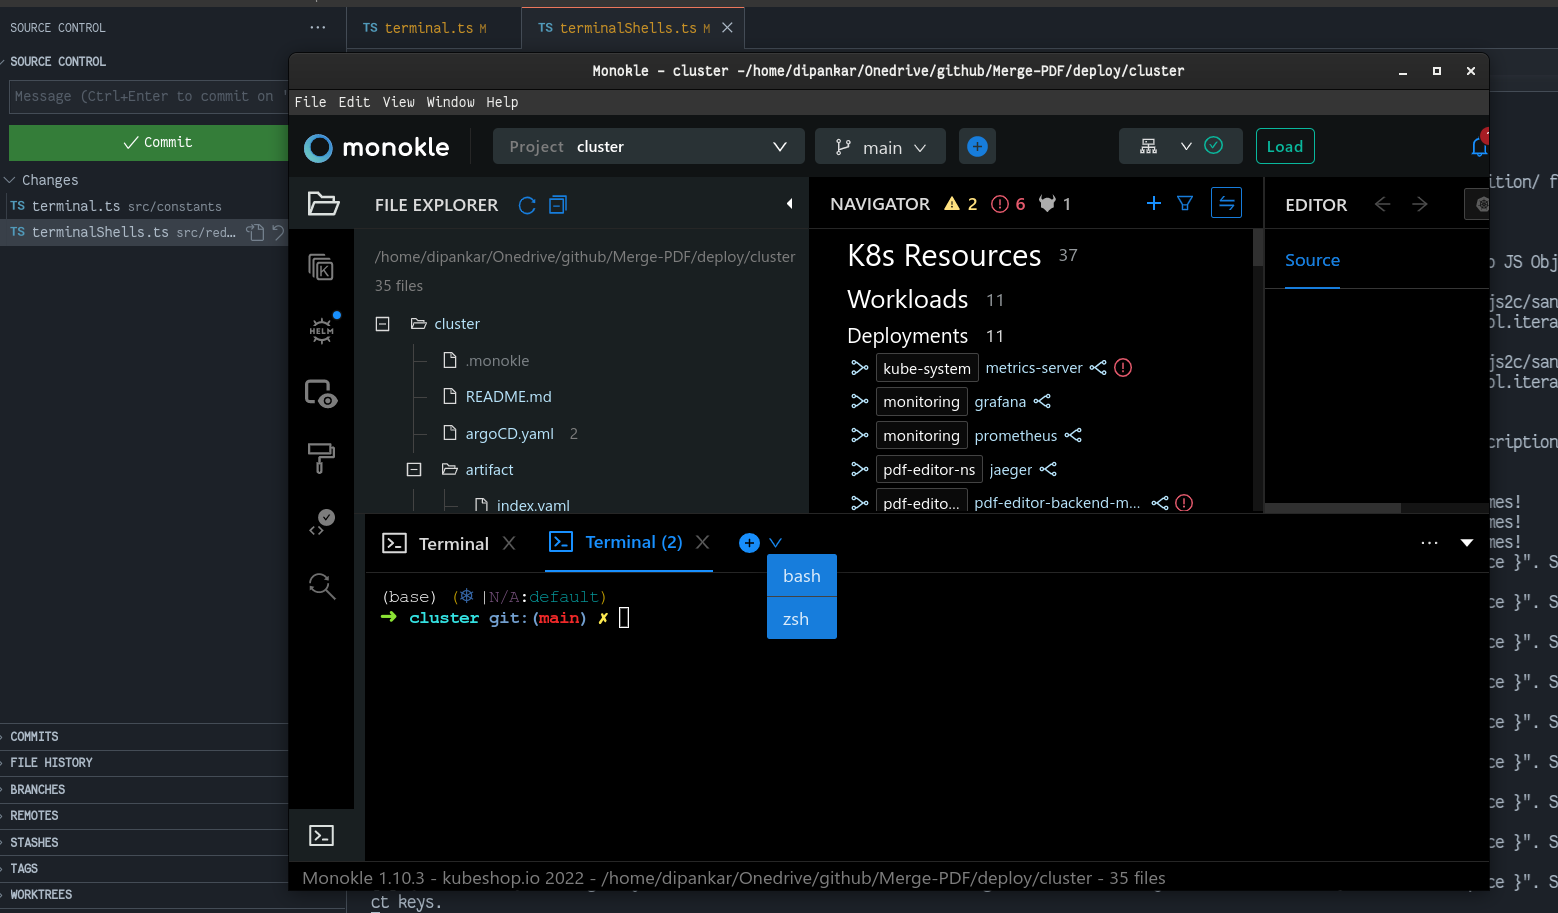Open the Project cluster dropdown
Screen dimensions: 1558x913
tap(648, 146)
